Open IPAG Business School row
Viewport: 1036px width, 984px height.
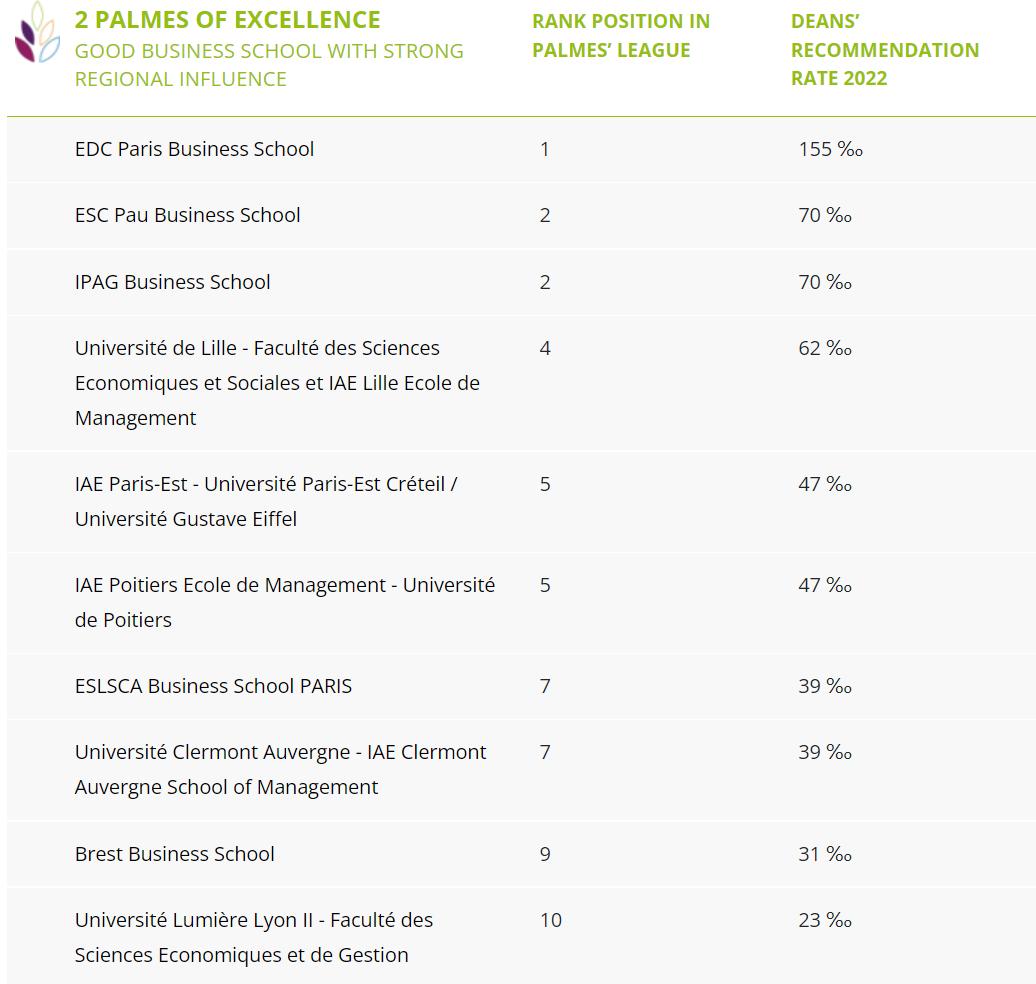pyautogui.click(x=172, y=282)
